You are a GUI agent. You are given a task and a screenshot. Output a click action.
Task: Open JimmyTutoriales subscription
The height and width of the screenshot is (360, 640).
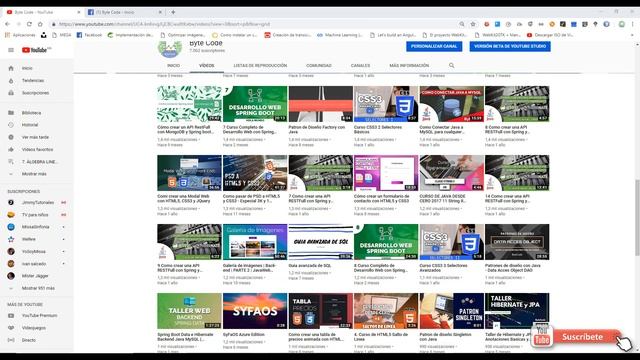pyautogui.click(x=37, y=202)
